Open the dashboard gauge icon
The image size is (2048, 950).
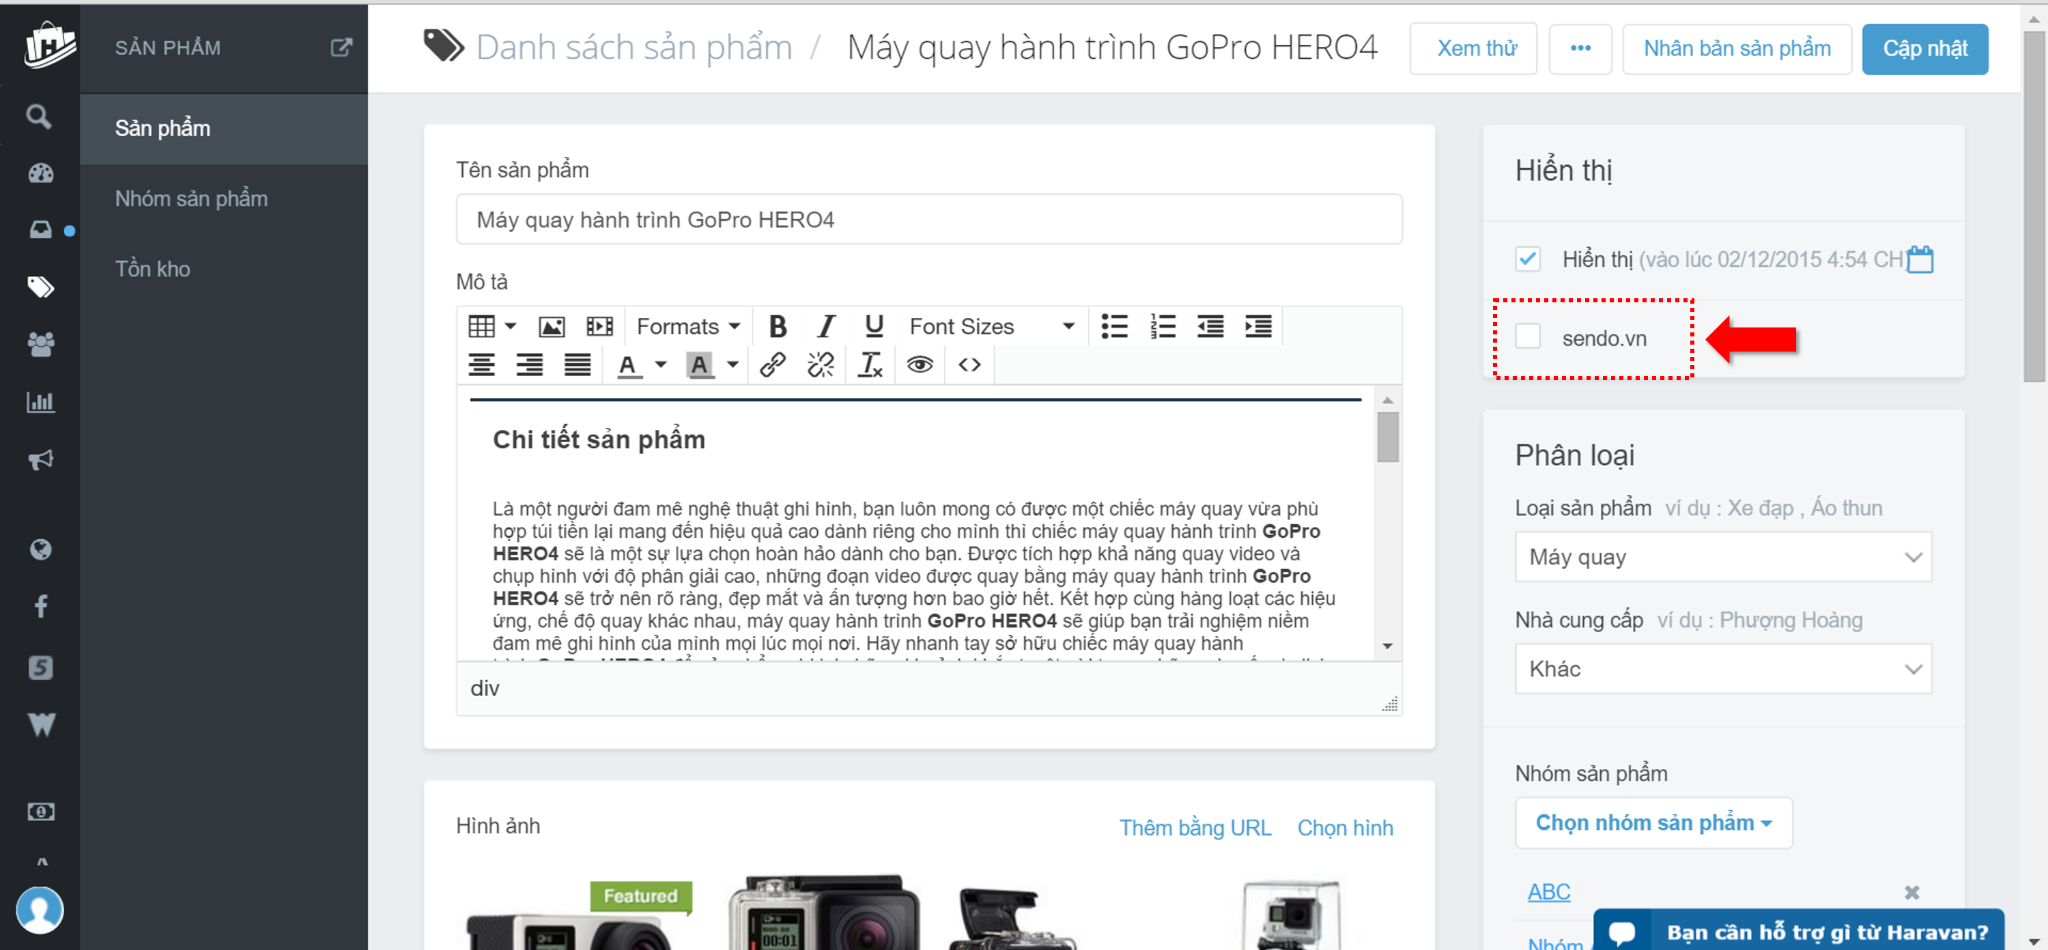[41, 173]
